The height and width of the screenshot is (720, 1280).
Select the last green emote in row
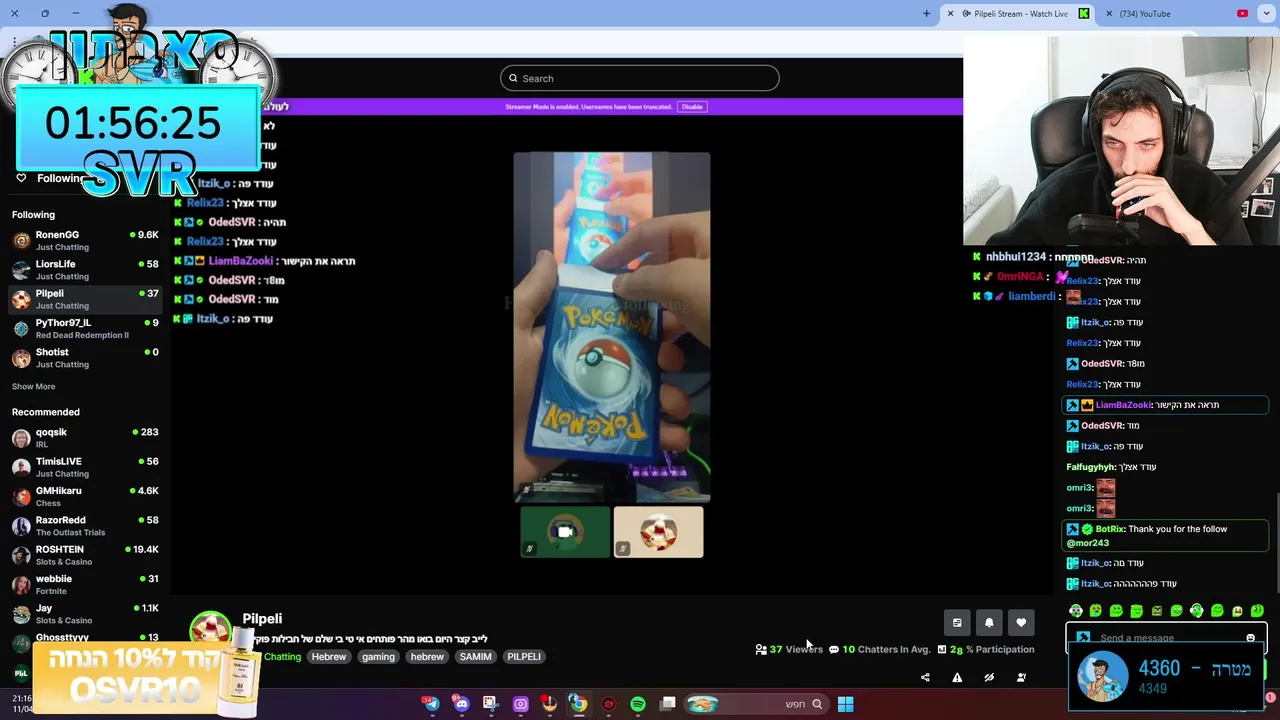tap(1257, 611)
